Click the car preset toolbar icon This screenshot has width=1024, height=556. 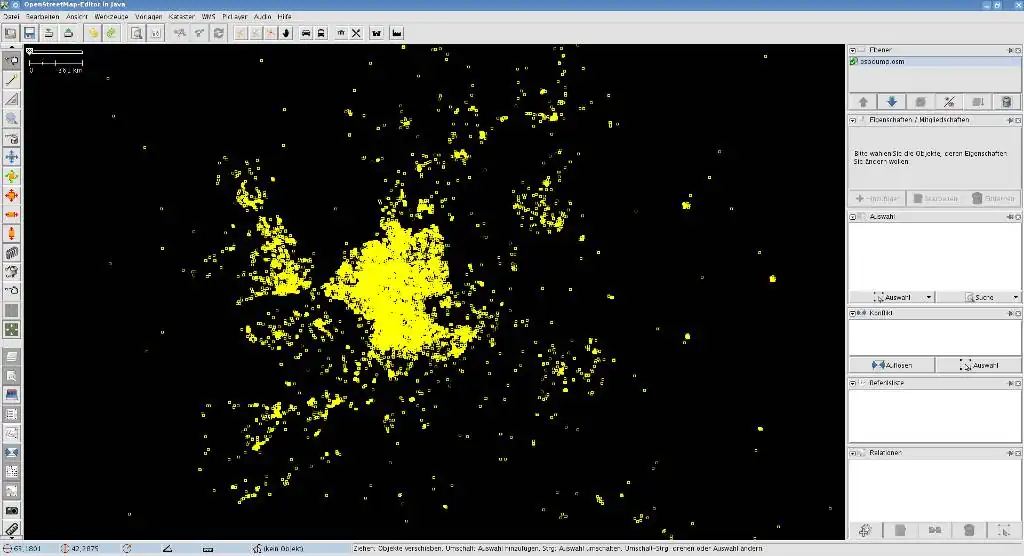[304, 33]
